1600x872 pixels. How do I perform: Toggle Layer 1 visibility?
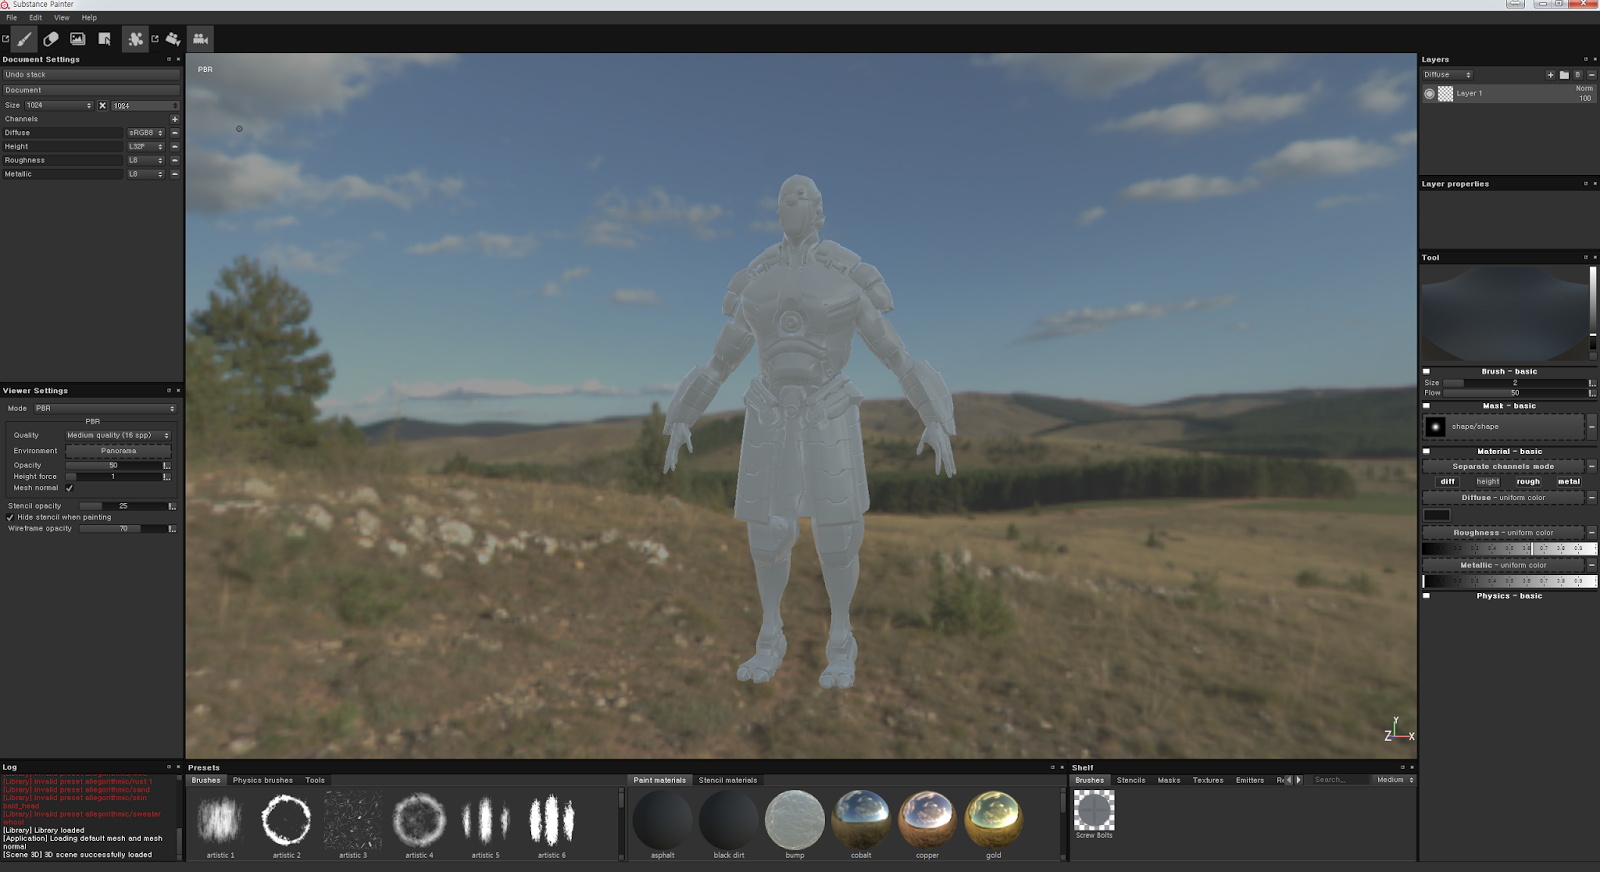pyautogui.click(x=1429, y=94)
